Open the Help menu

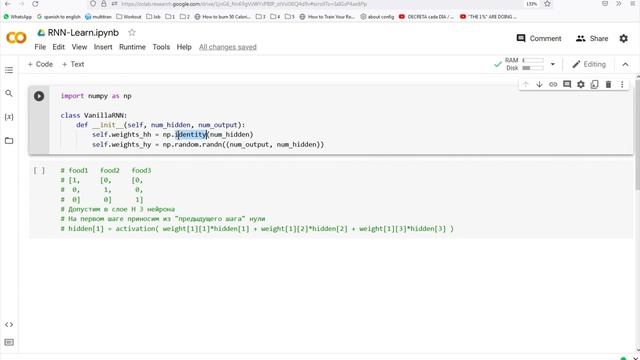click(x=184, y=47)
